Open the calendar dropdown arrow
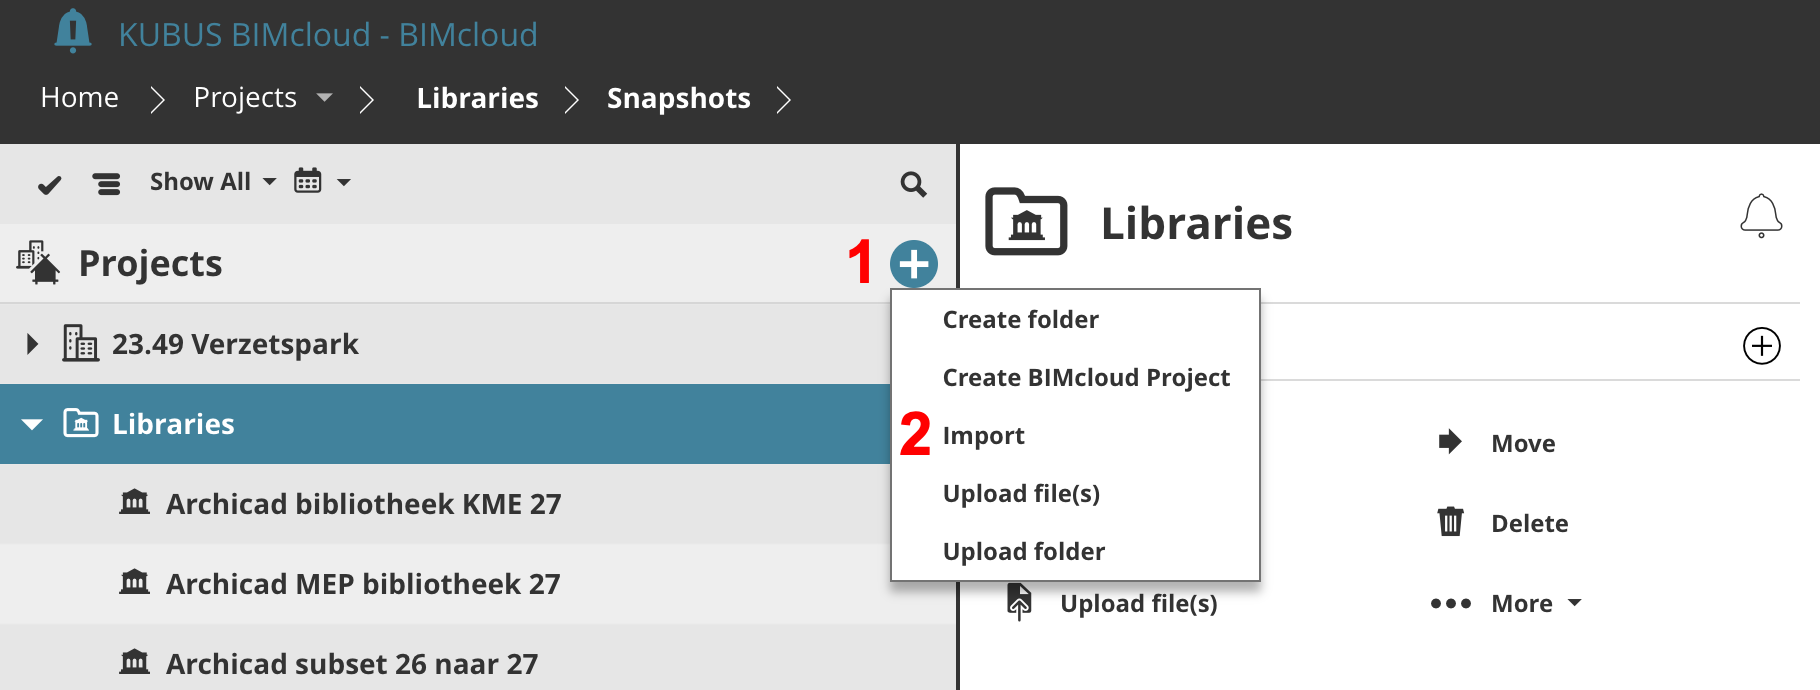The image size is (1820, 690). (344, 182)
